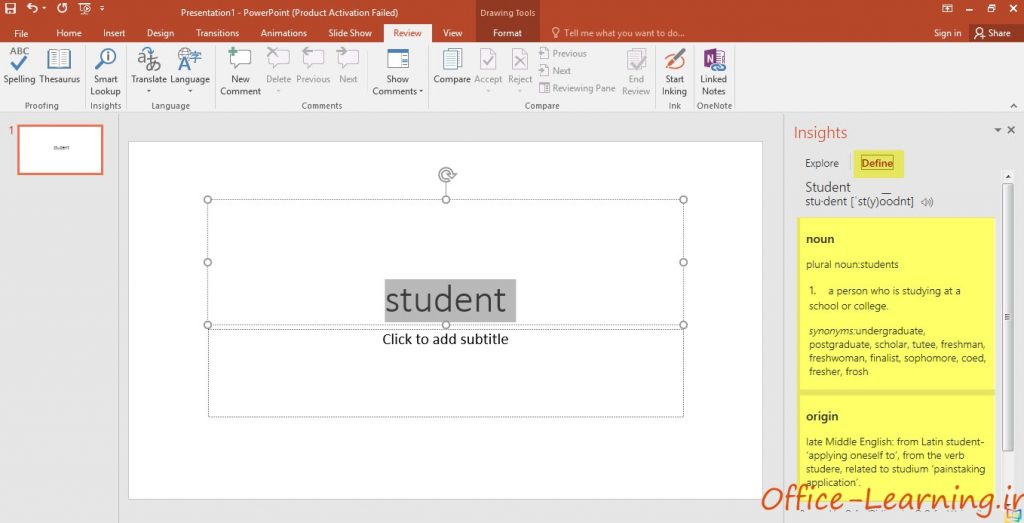1024x523 pixels.
Task: Open Ribbon Display Options icon
Action: pos(947,9)
